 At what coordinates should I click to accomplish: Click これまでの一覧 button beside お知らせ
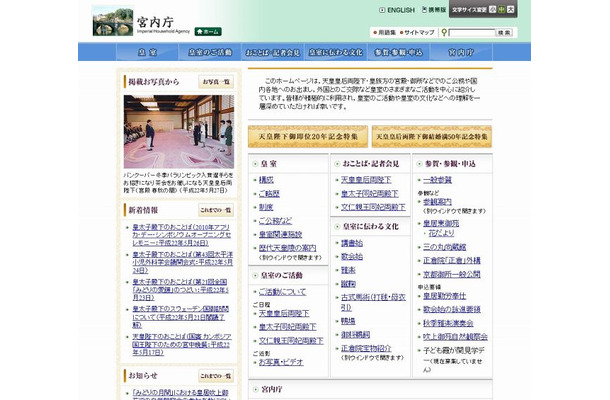(x=216, y=376)
